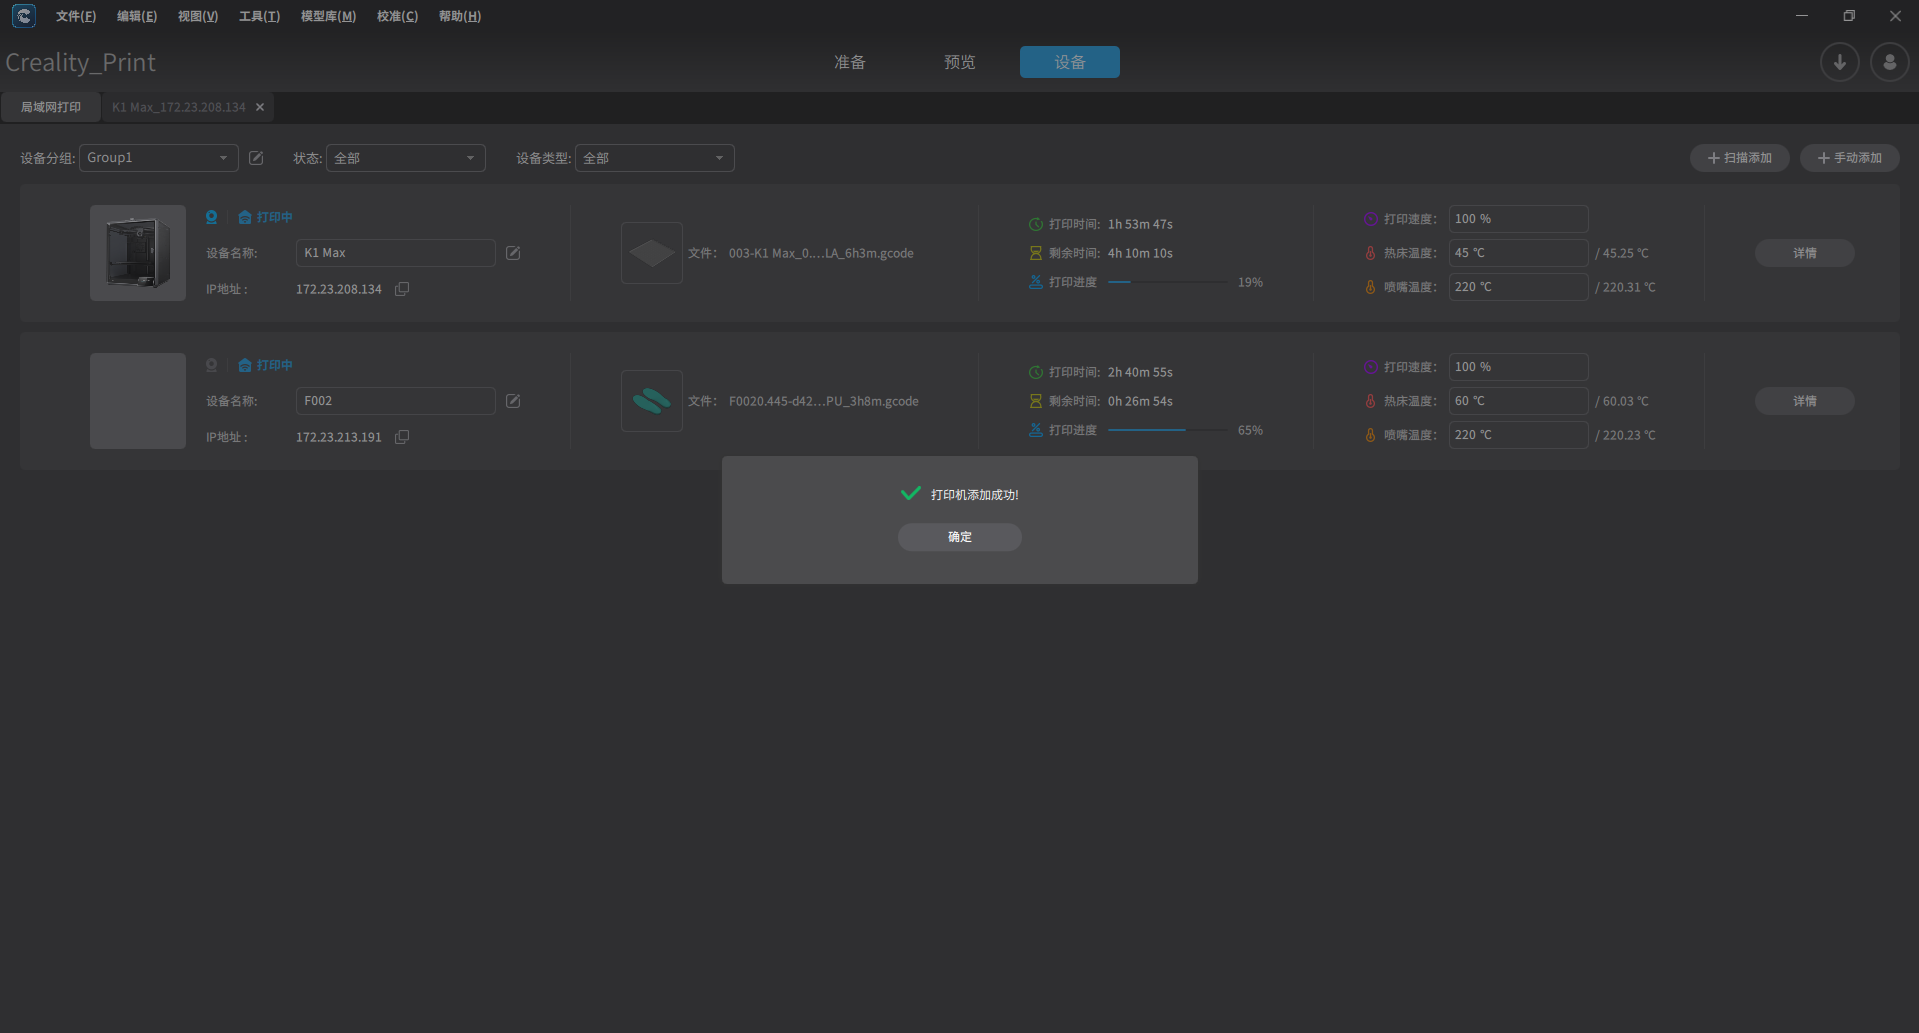Open 详情 for K1 Max printer

point(1805,253)
